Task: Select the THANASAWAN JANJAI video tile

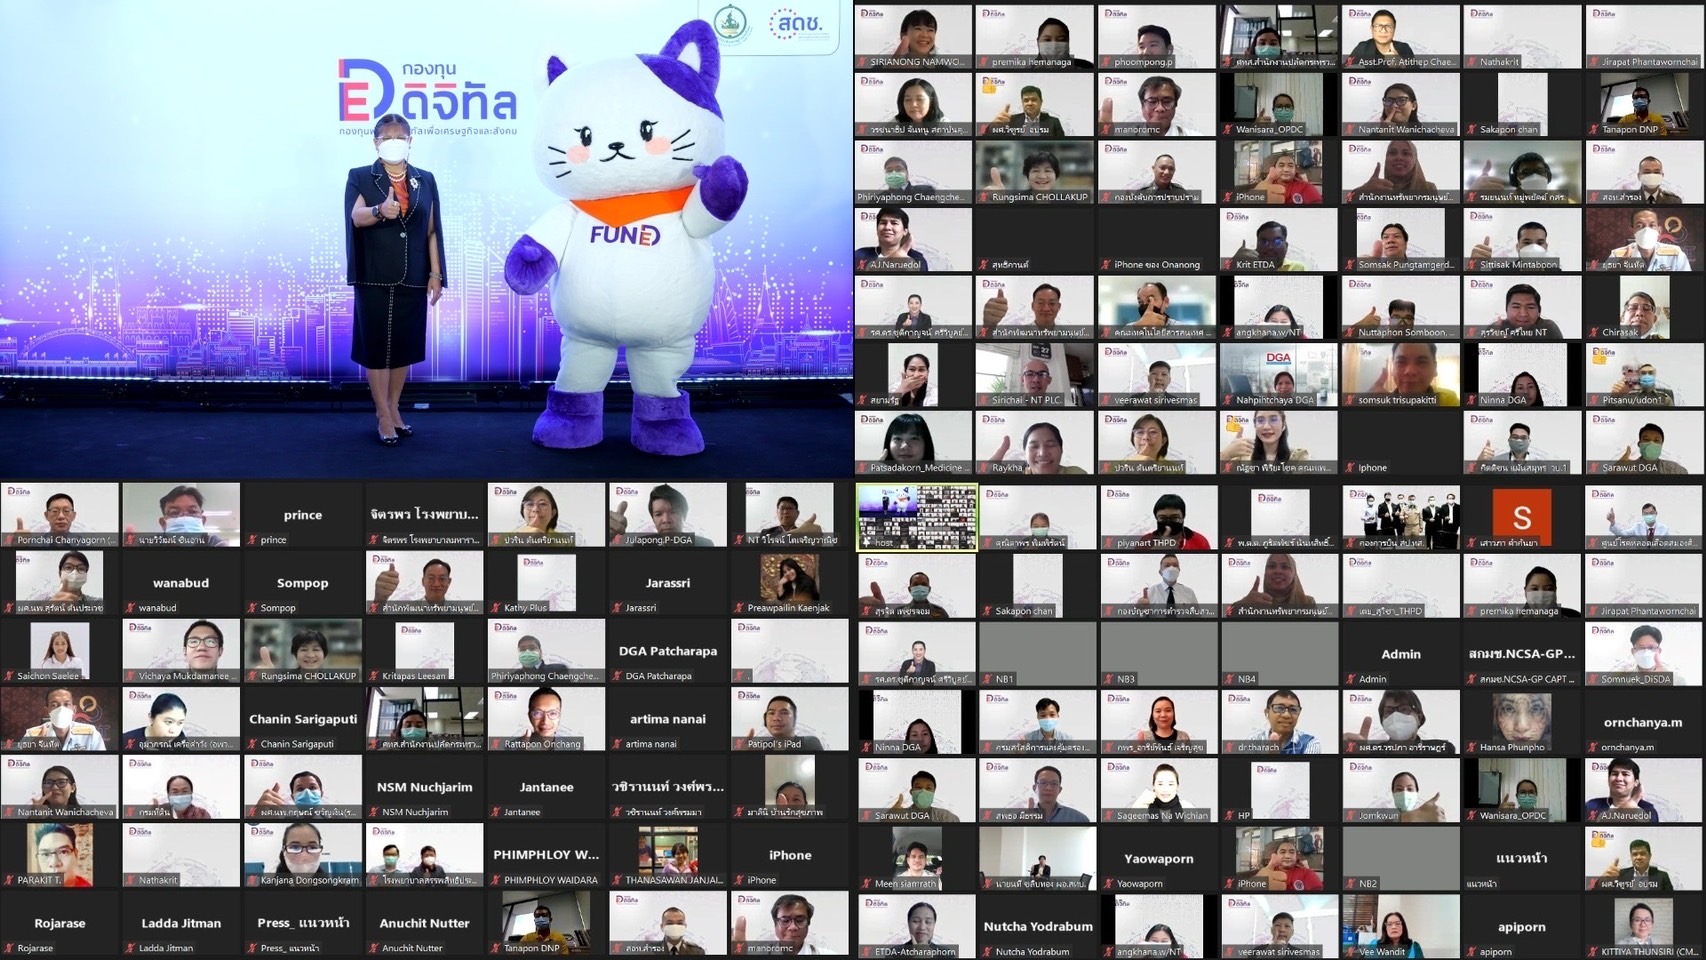Action: (x=668, y=854)
